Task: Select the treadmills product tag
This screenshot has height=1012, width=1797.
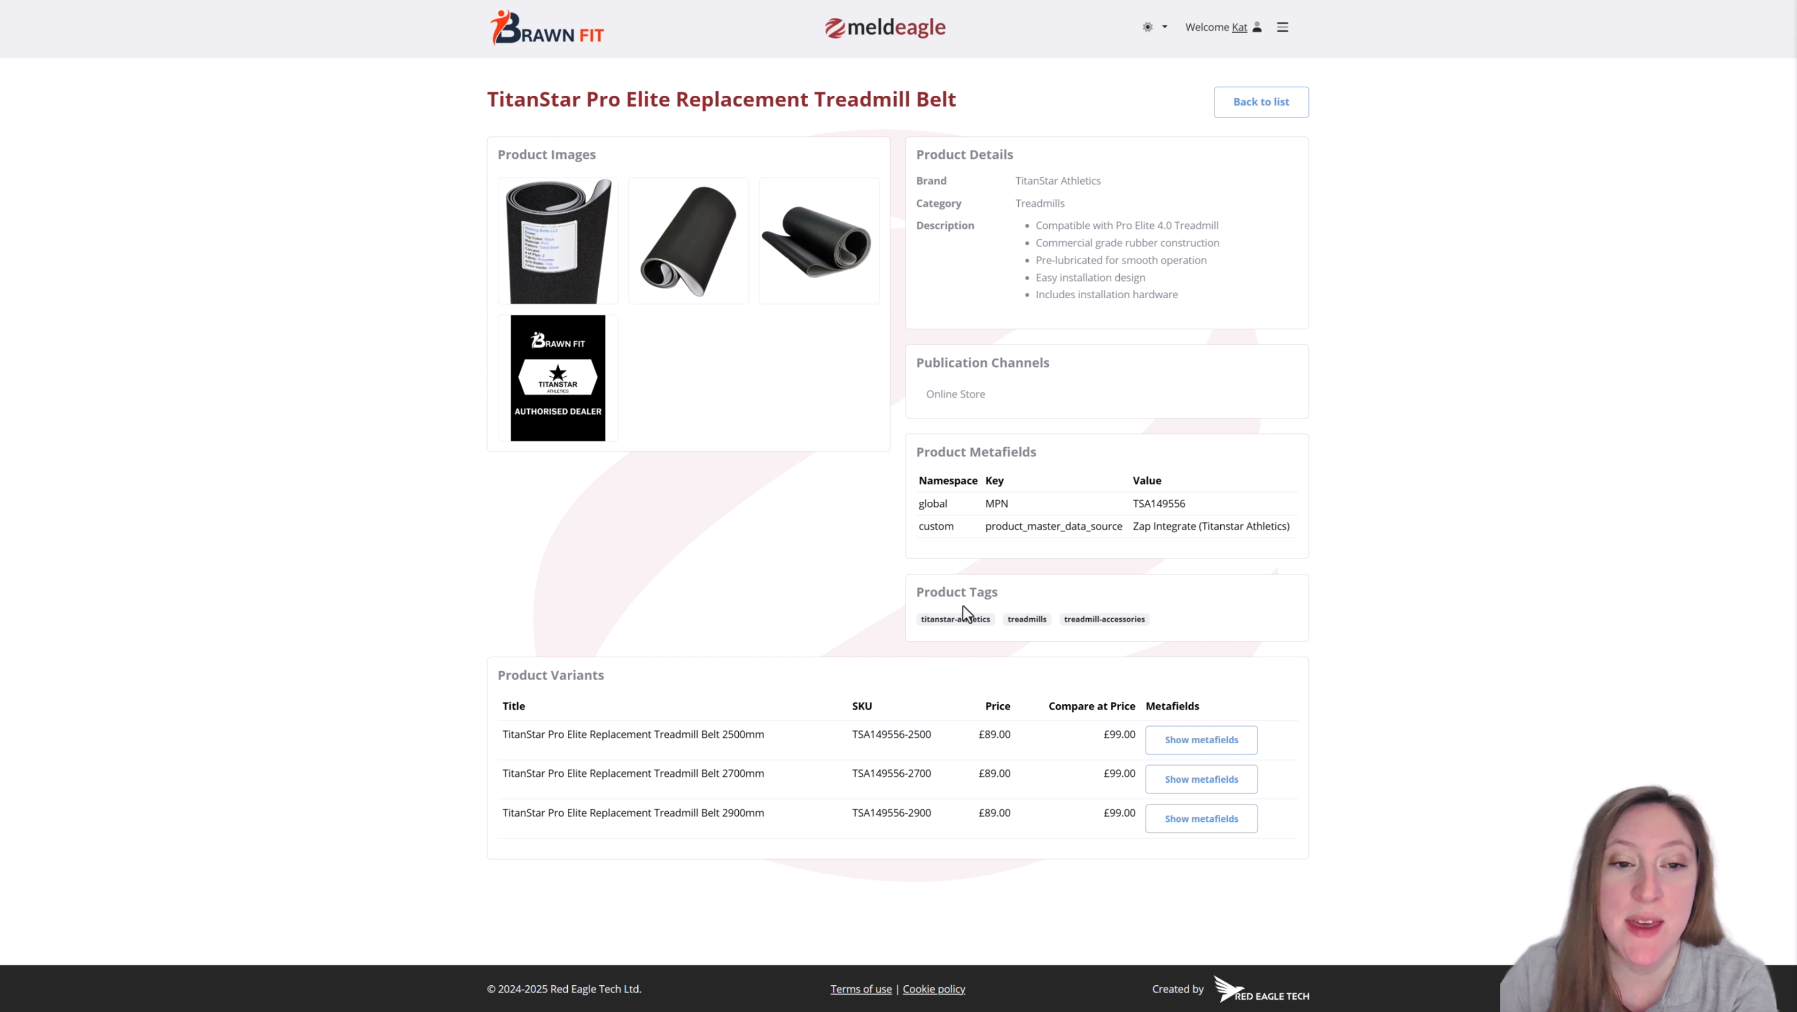Action: click(x=1026, y=619)
